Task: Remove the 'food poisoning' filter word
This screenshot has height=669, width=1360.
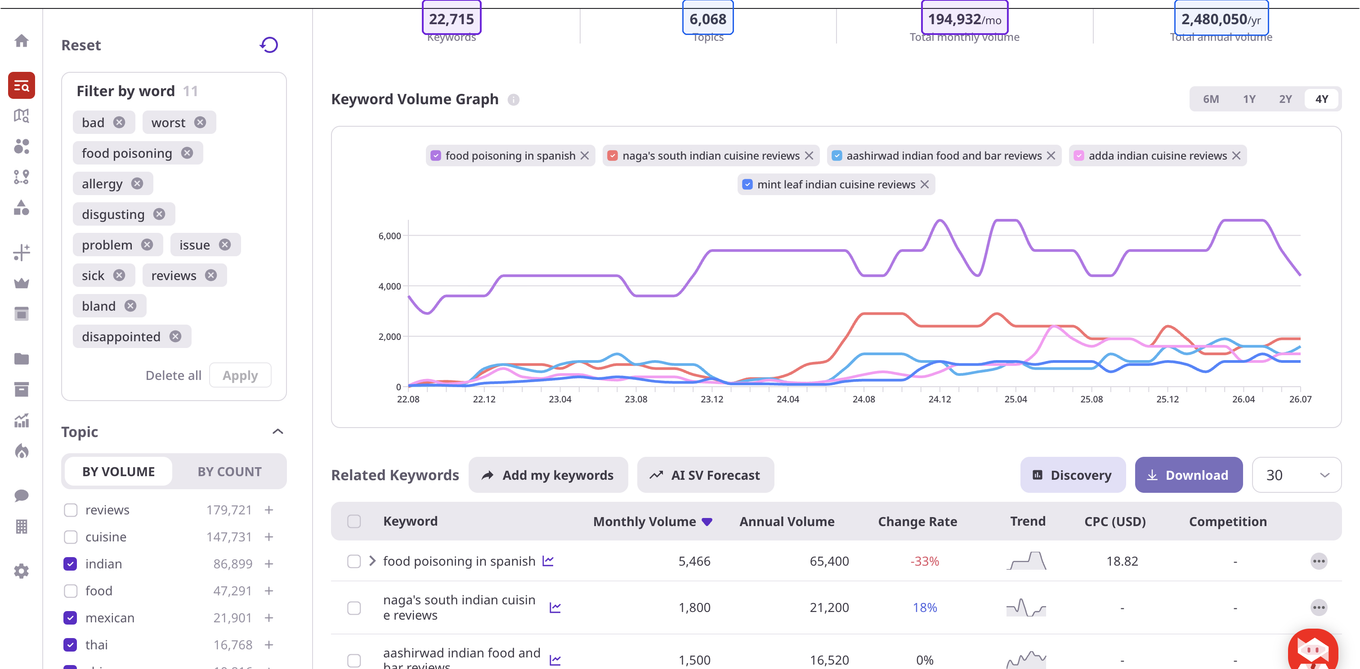Action: click(x=187, y=153)
